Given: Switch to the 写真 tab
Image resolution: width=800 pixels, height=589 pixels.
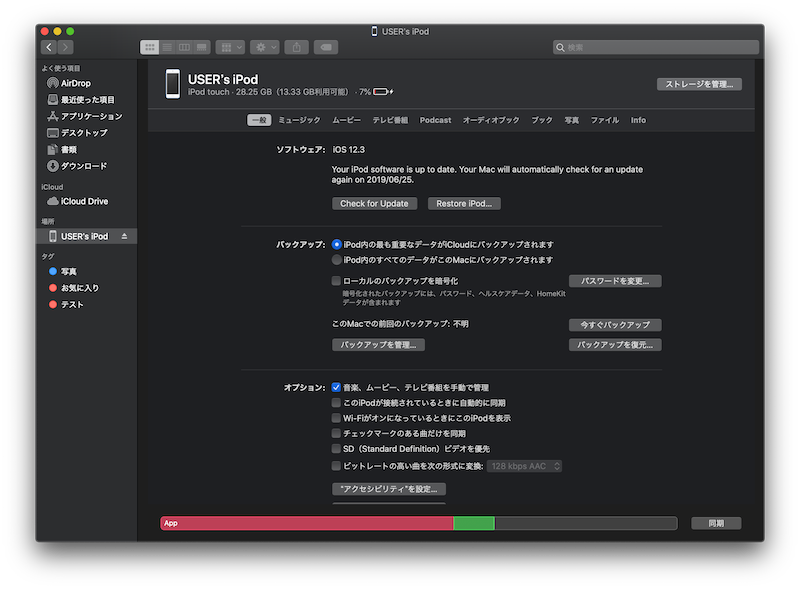Looking at the screenshot, I should pos(571,120).
